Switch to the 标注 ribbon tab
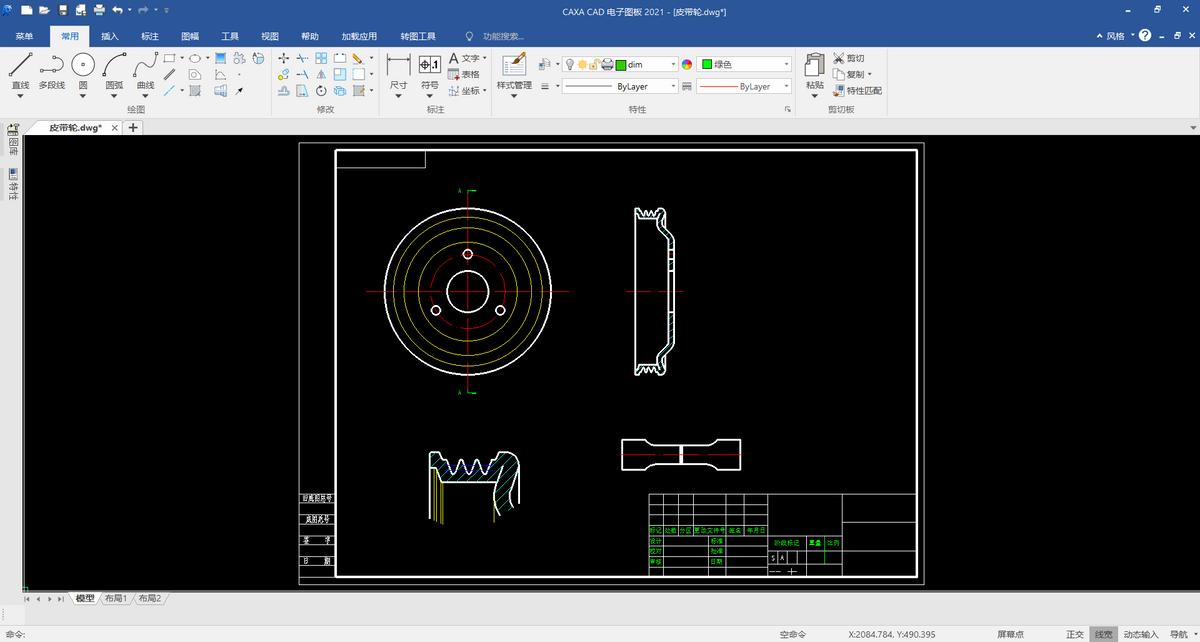1200x642 pixels. (x=150, y=36)
